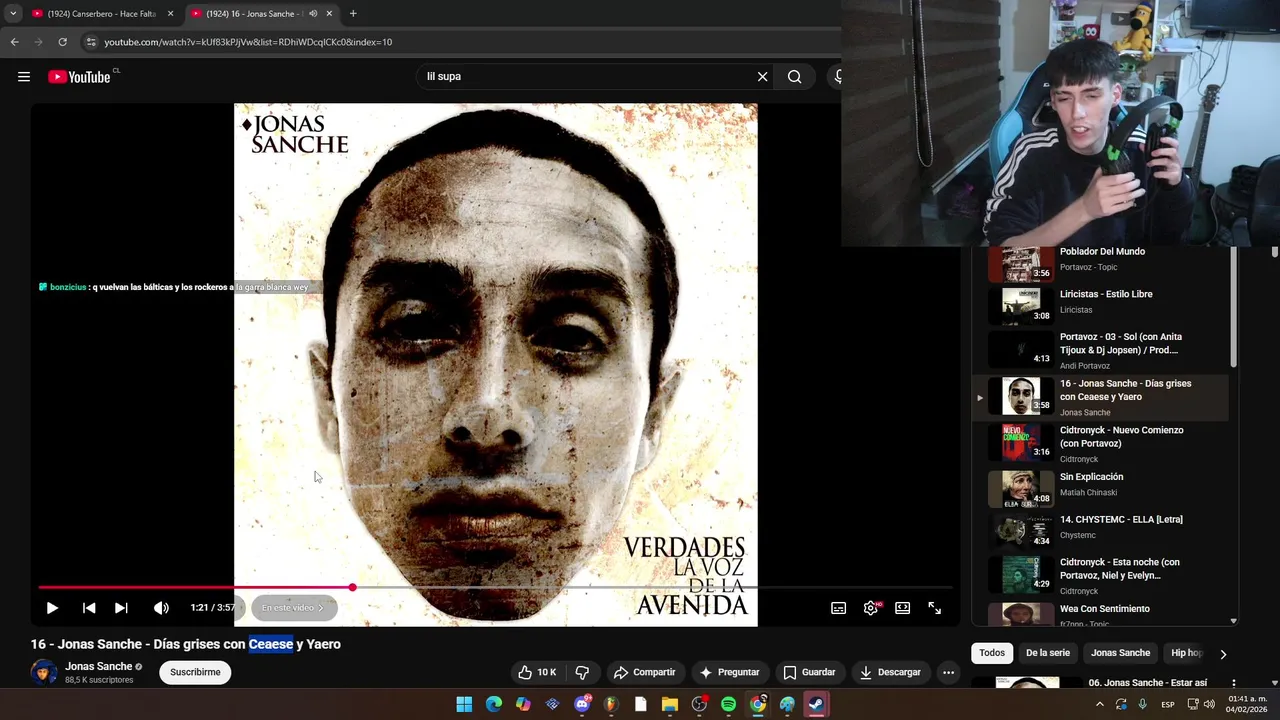Image resolution: width=1280 pixels, height=720 pixels.
Task: Open Microsoft Edge from taskbar
Action: 494,704
